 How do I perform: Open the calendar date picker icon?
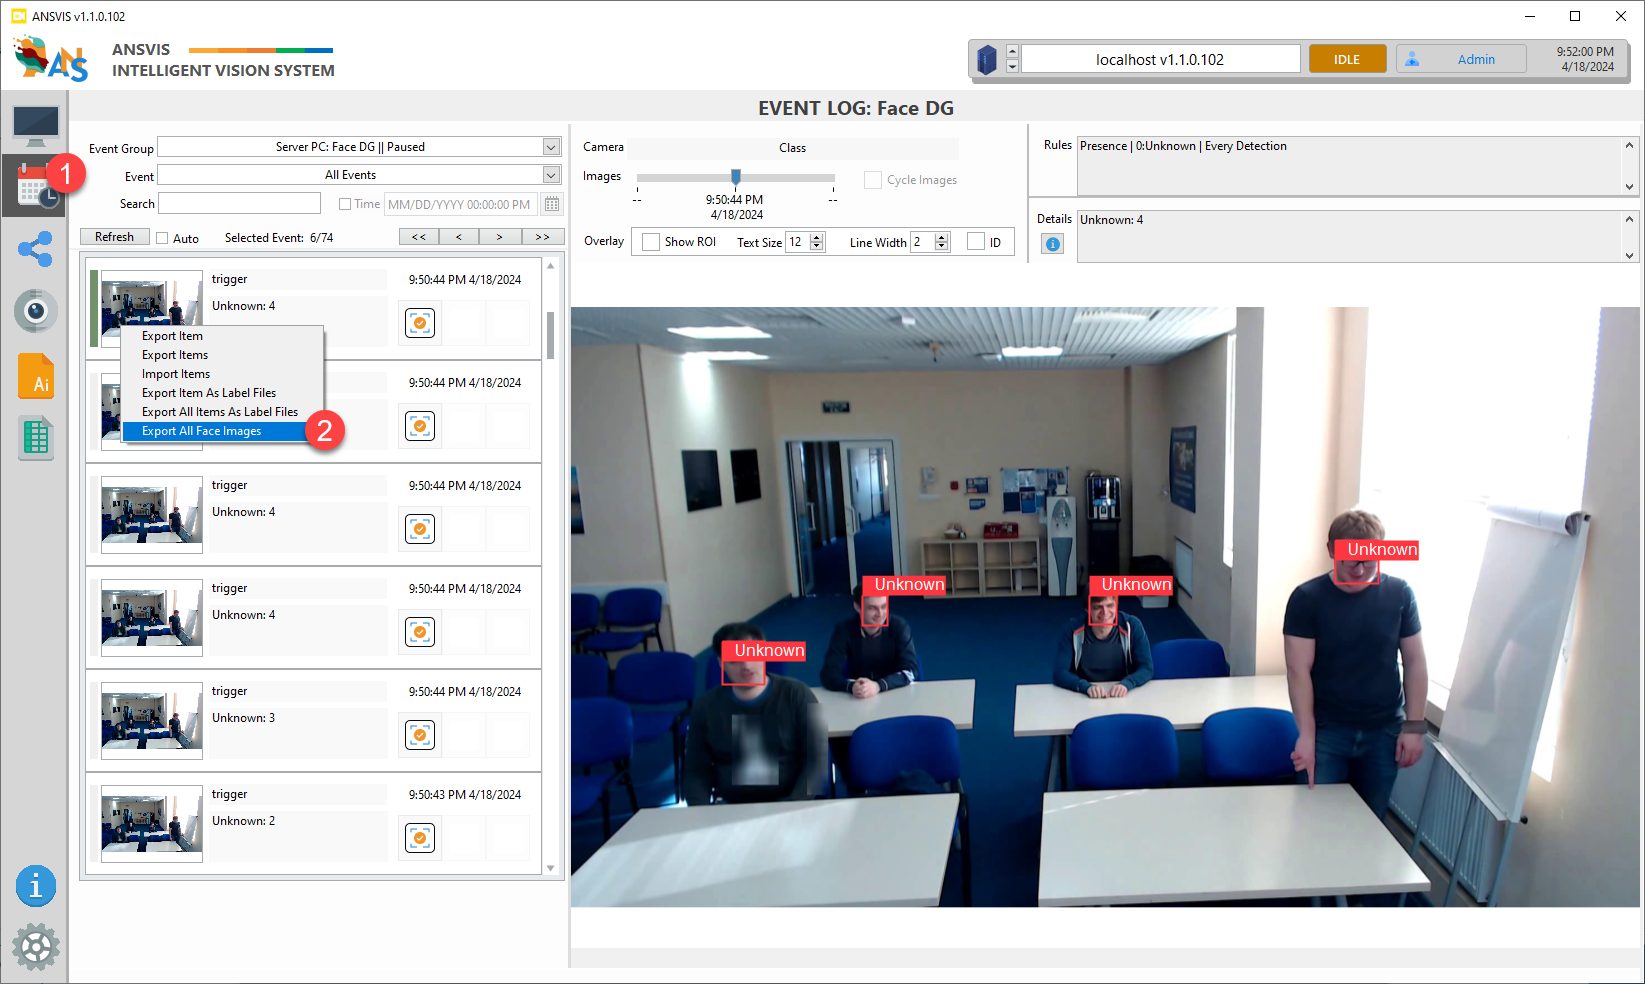tap(551, 204)
